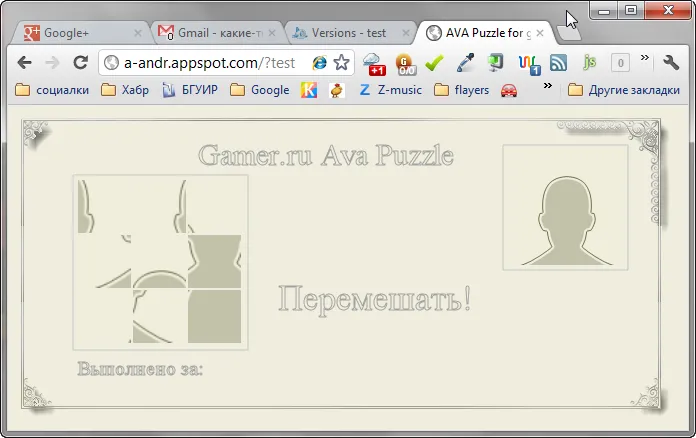Viewport: 696px width, 438px height.
Task: Switch to the Google+ tab
Action: [x=79, y=33]
